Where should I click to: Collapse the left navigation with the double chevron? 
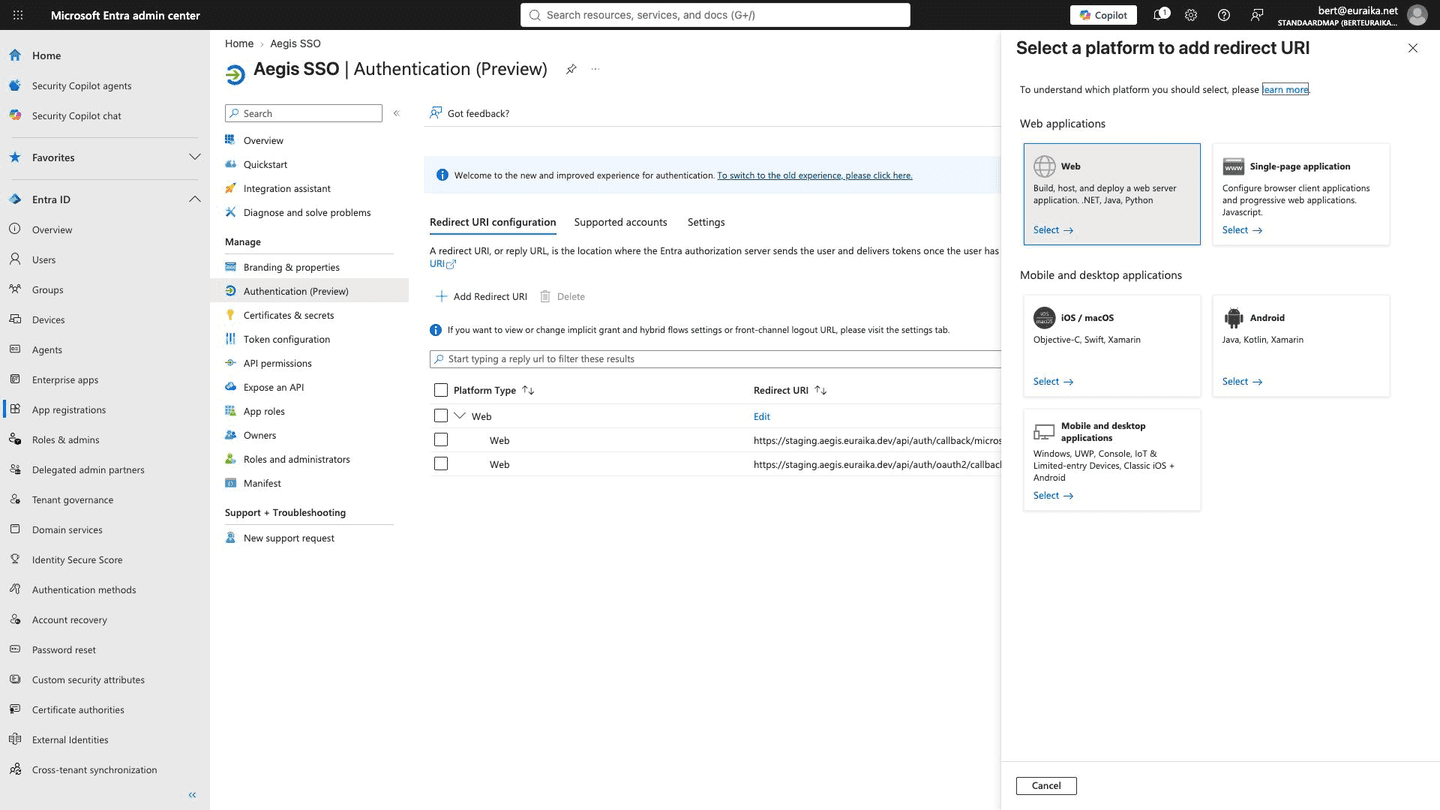[x=192, y=795]
